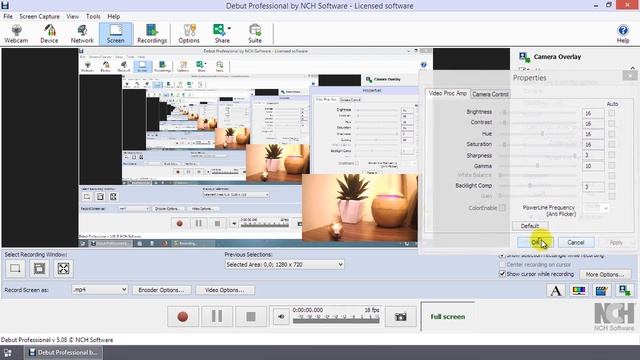Viewport: 640px width, 360px height.
Task: Toggle the Auto checkbox for Saturation
Action: click(611, 144)
